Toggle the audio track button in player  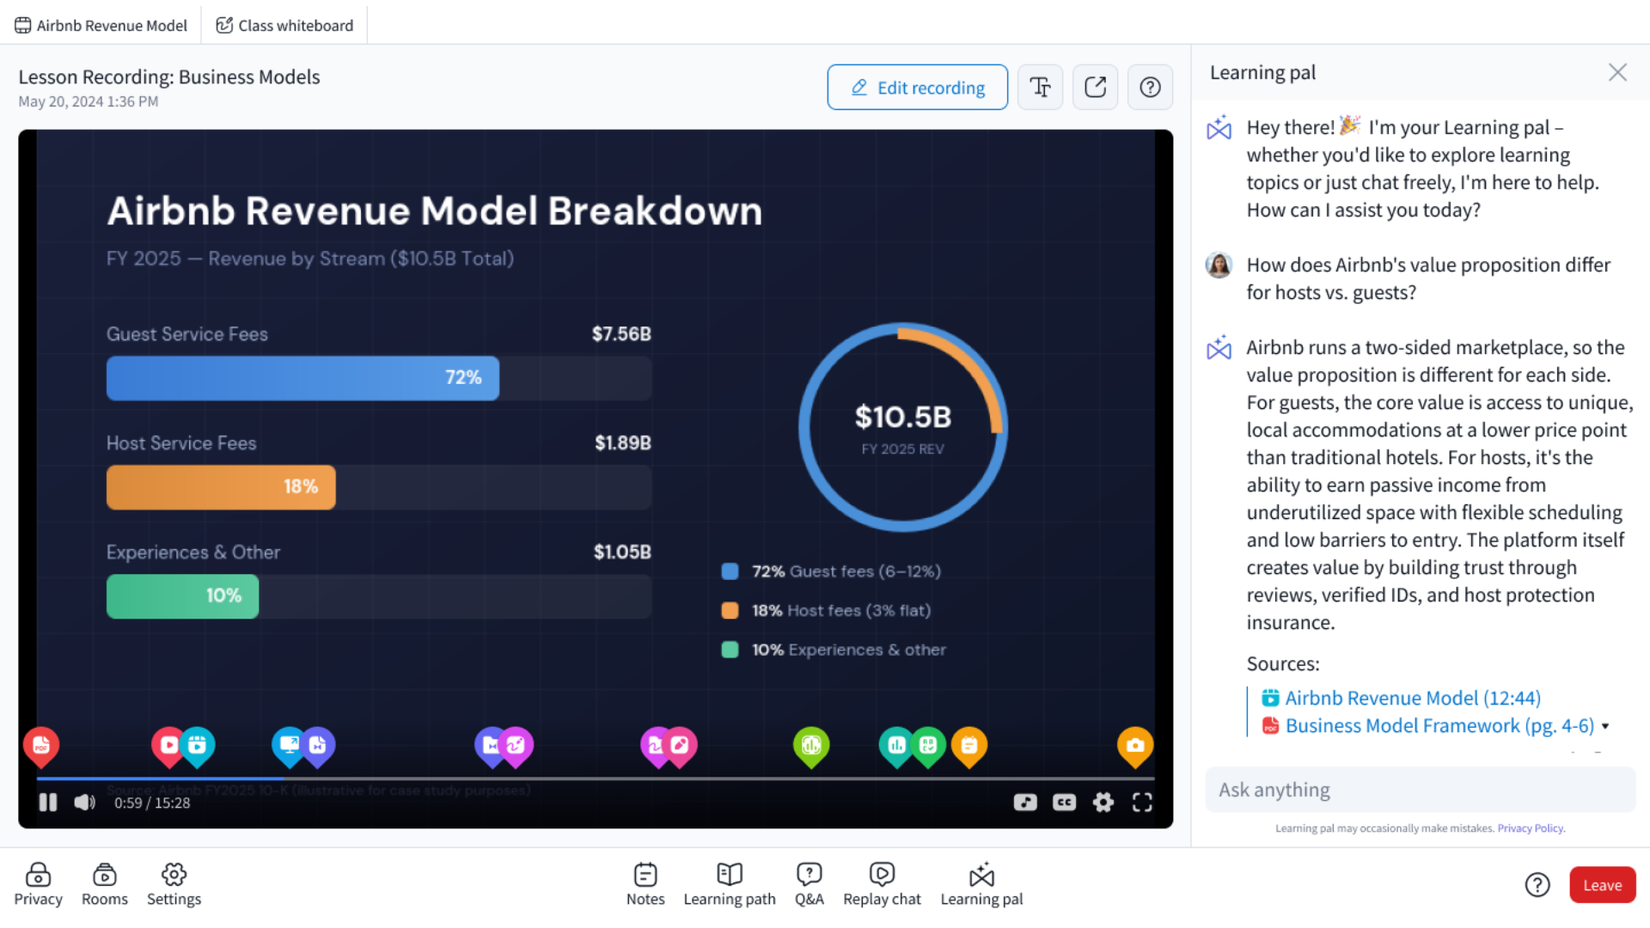[x=1025, y=802]
